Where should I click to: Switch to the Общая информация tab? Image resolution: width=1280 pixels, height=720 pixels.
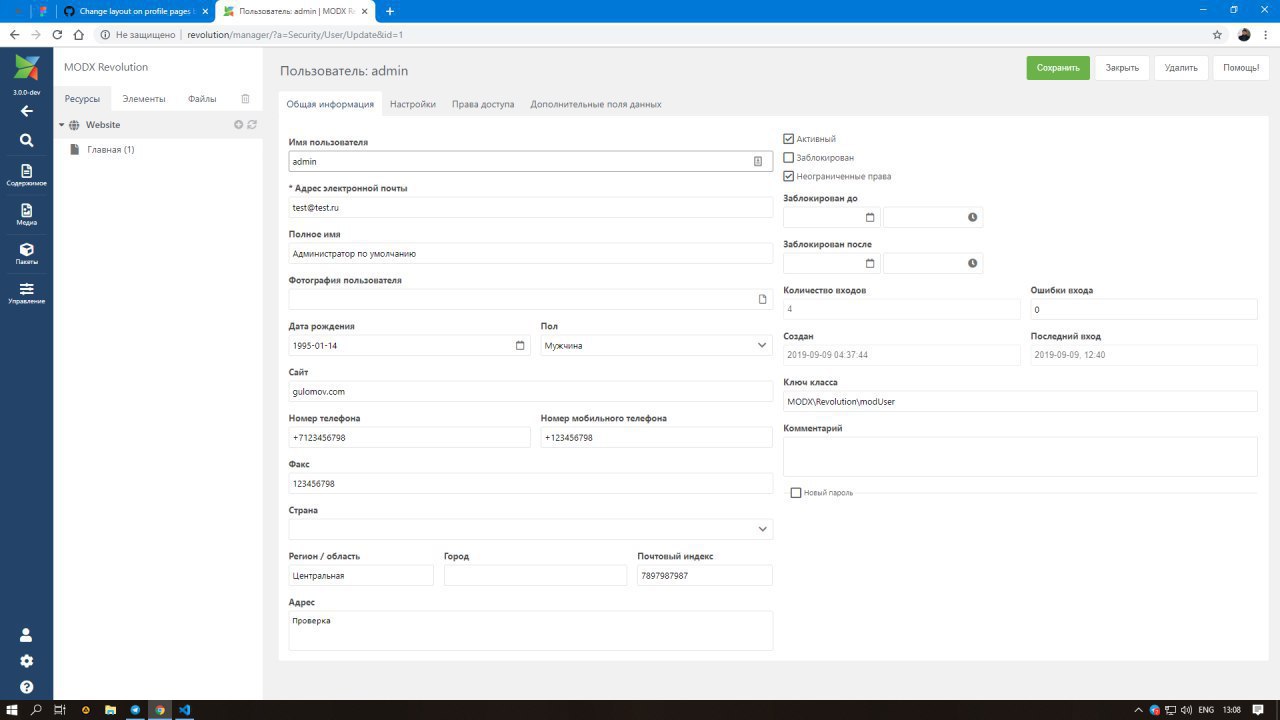(330, 104)
